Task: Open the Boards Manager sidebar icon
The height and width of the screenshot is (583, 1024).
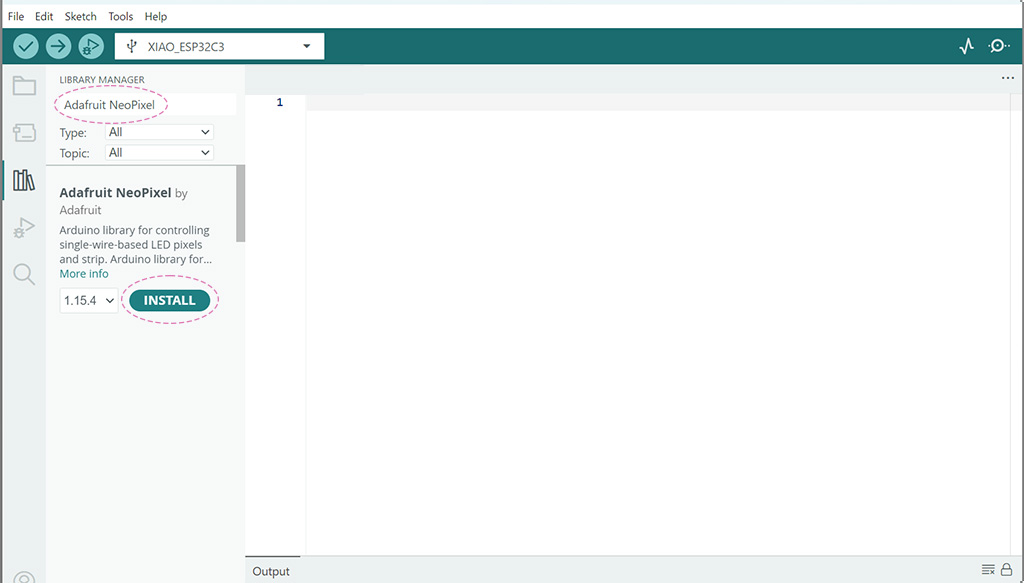Action: coord(24,132)
